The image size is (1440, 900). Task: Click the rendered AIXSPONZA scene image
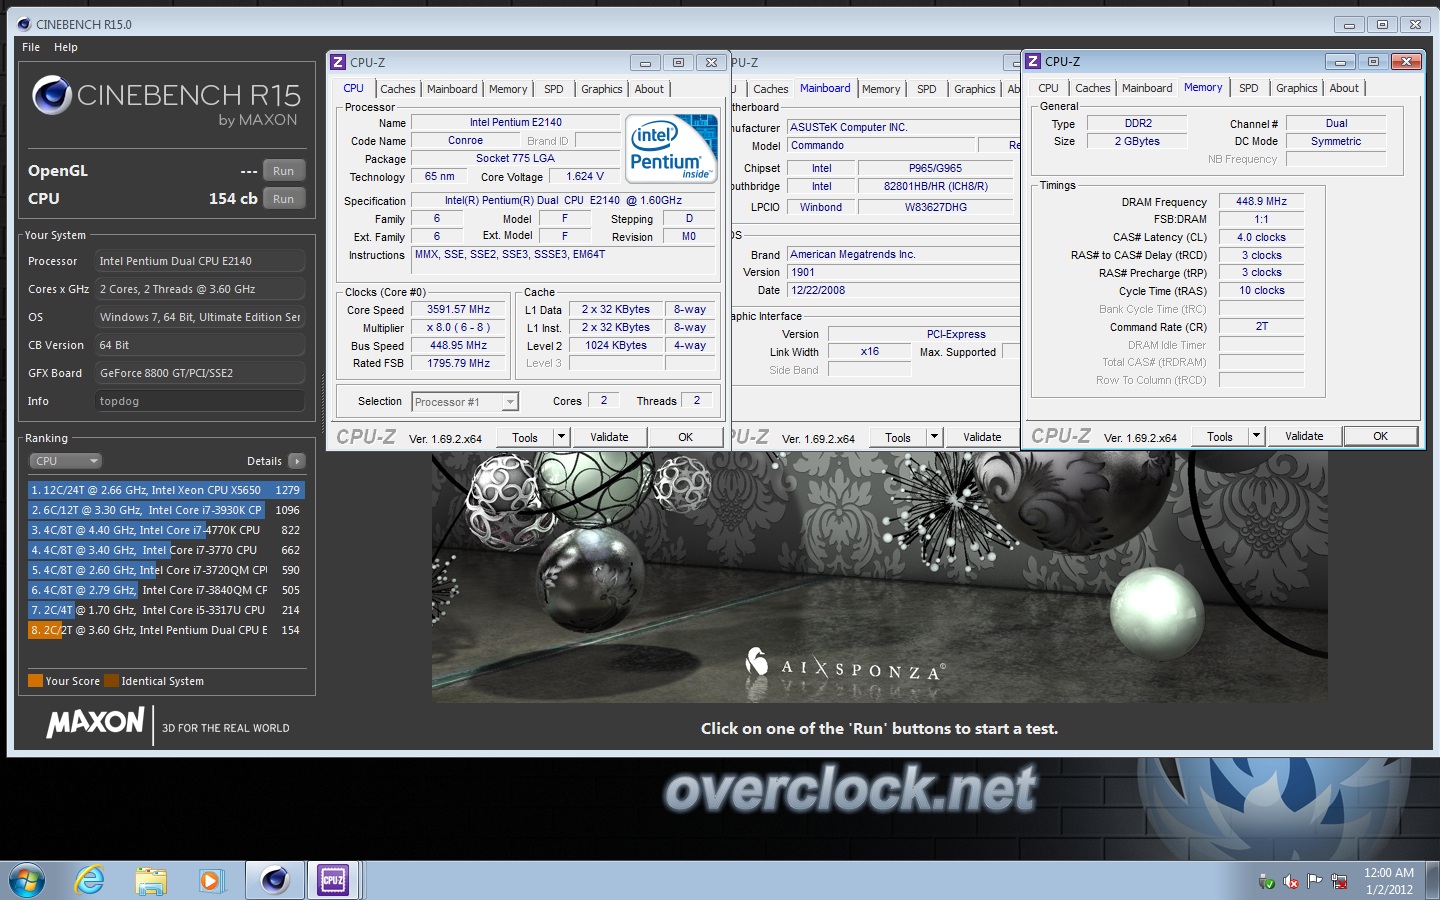pos(880,577)
